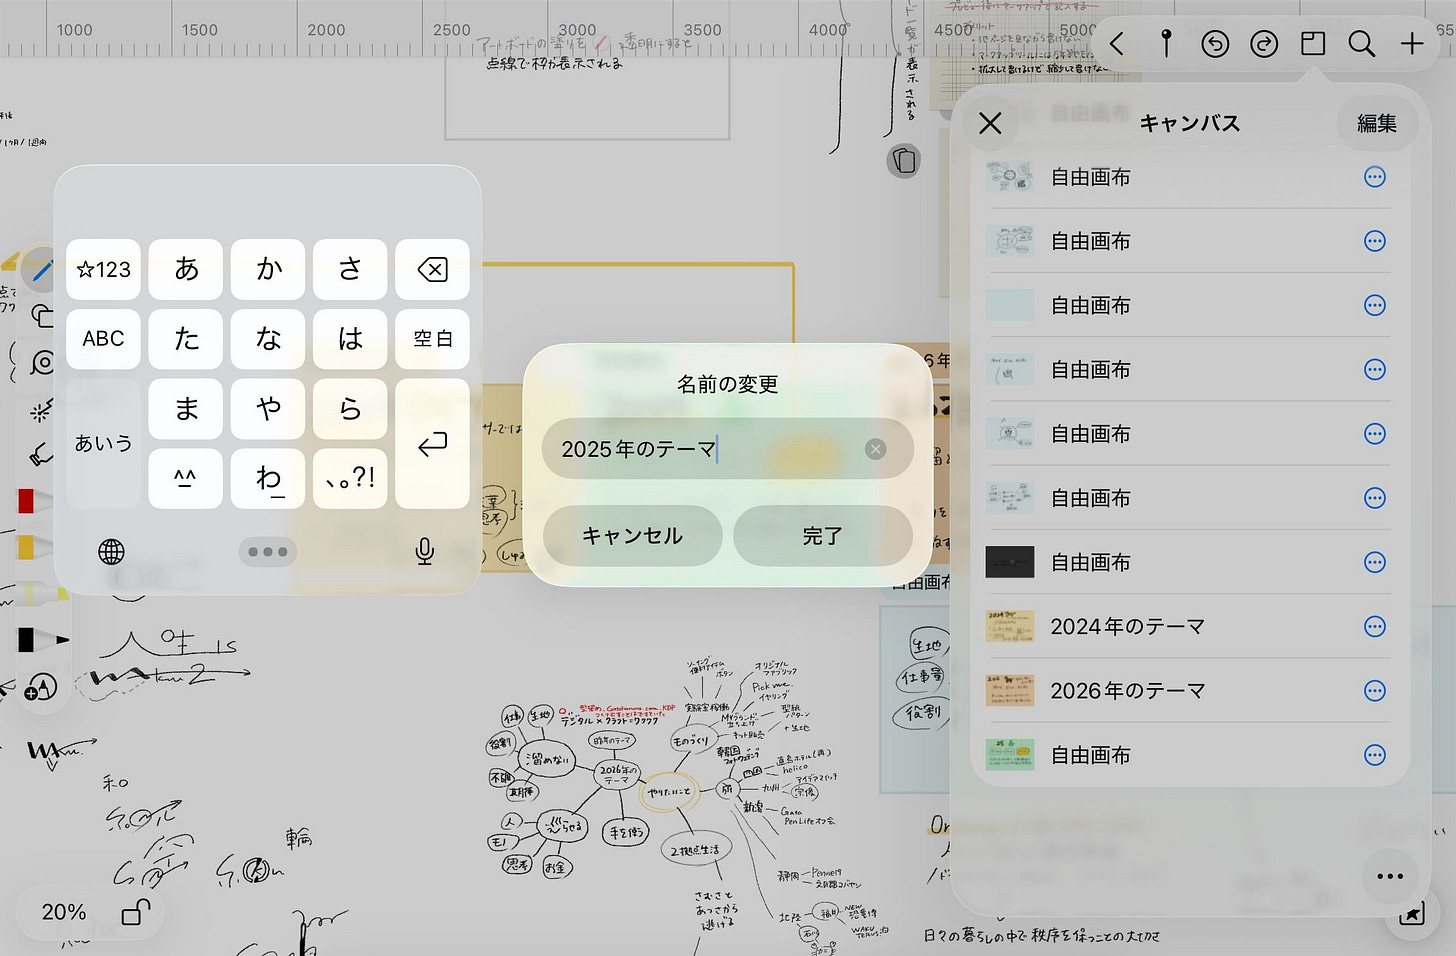This screenshot has width=1456, height=956.
Task: Confirm rename by tapping 完了
Action: pyautogui.click(x=822, y=536)
